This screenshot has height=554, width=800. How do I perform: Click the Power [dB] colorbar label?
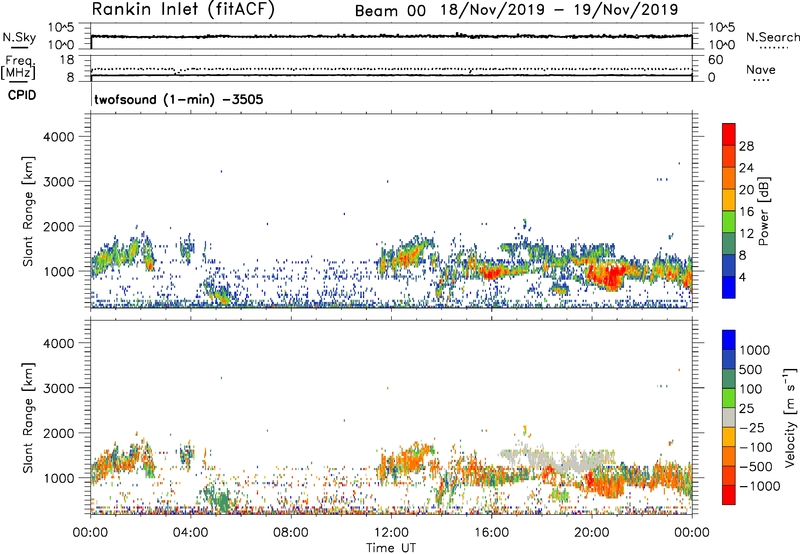click(763, 211)
